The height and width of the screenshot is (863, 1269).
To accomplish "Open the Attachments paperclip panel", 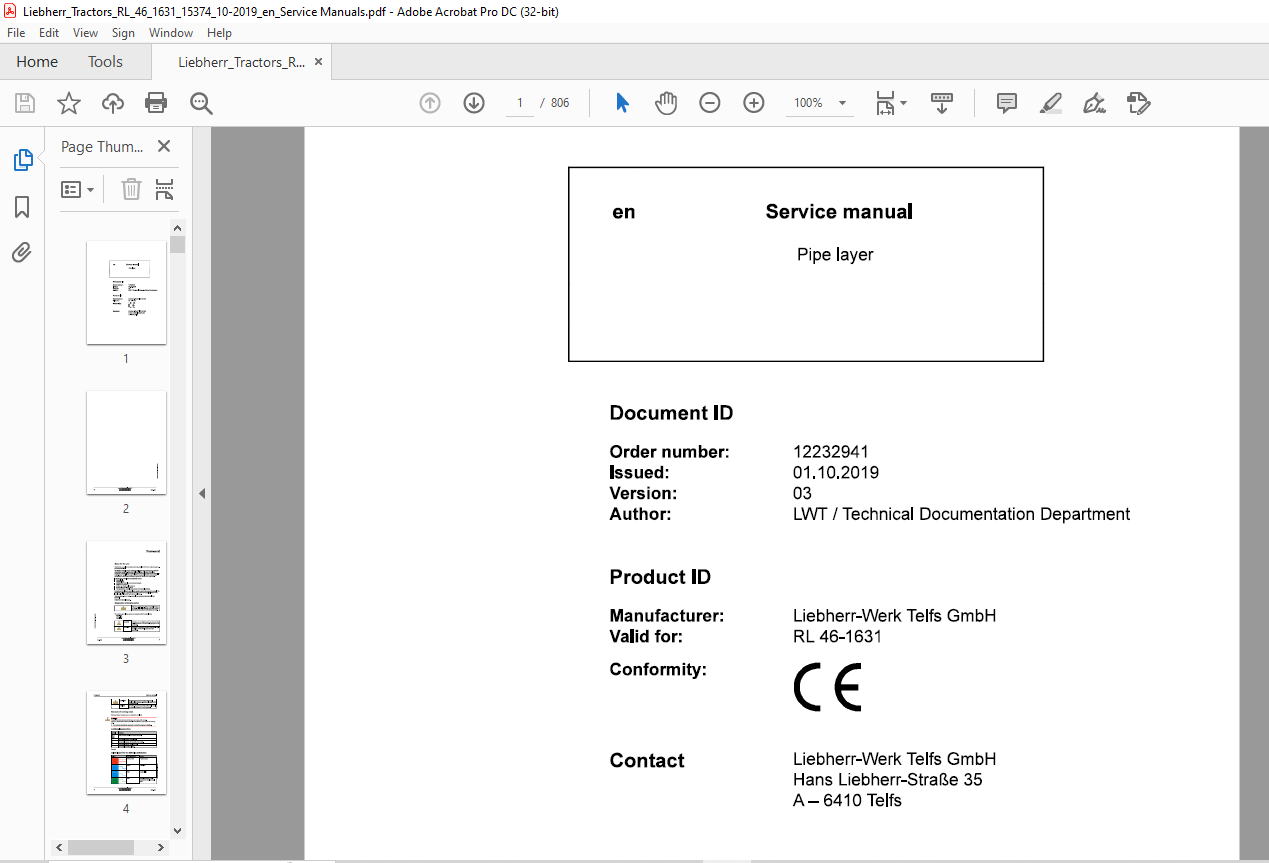I will tap(22, 253).
